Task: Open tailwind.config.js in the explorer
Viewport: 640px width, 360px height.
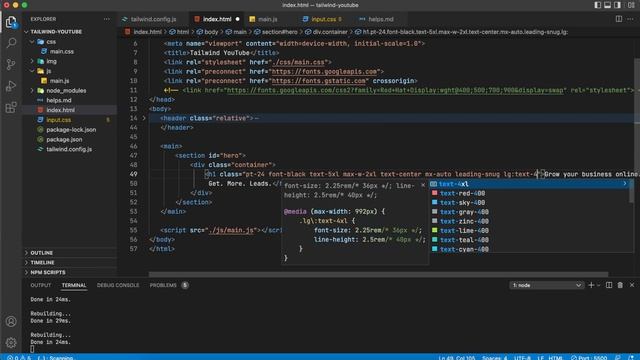Action: click(70, 149)
